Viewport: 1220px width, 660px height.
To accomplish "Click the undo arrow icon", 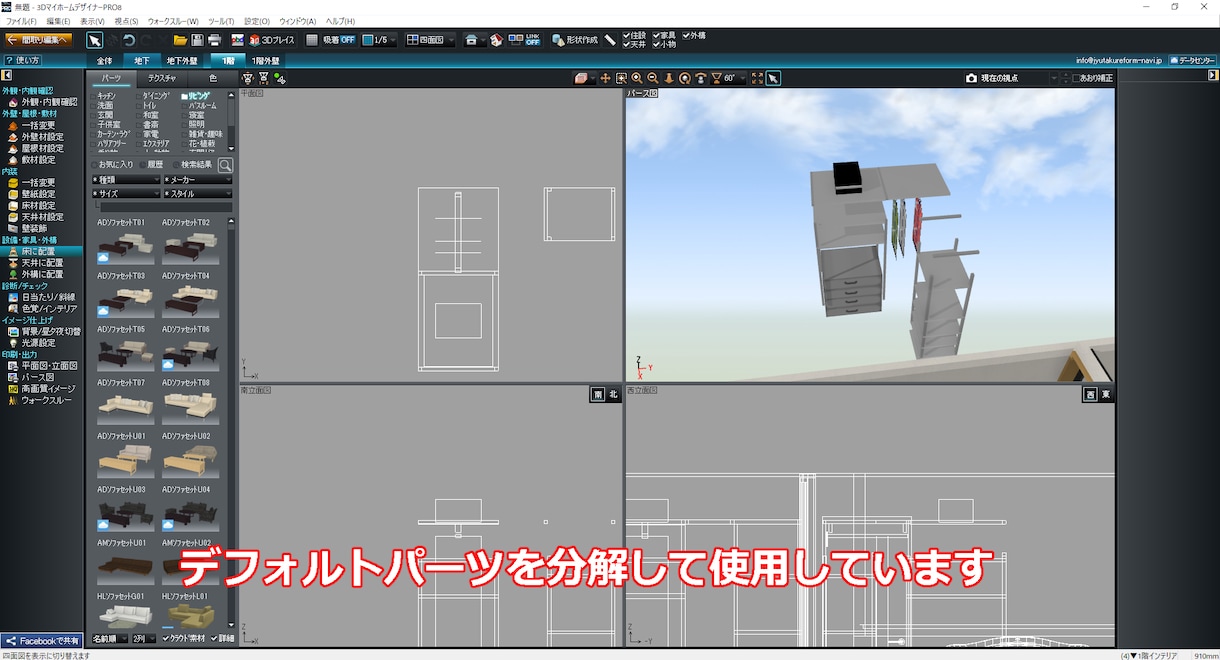I will [129, 40].
